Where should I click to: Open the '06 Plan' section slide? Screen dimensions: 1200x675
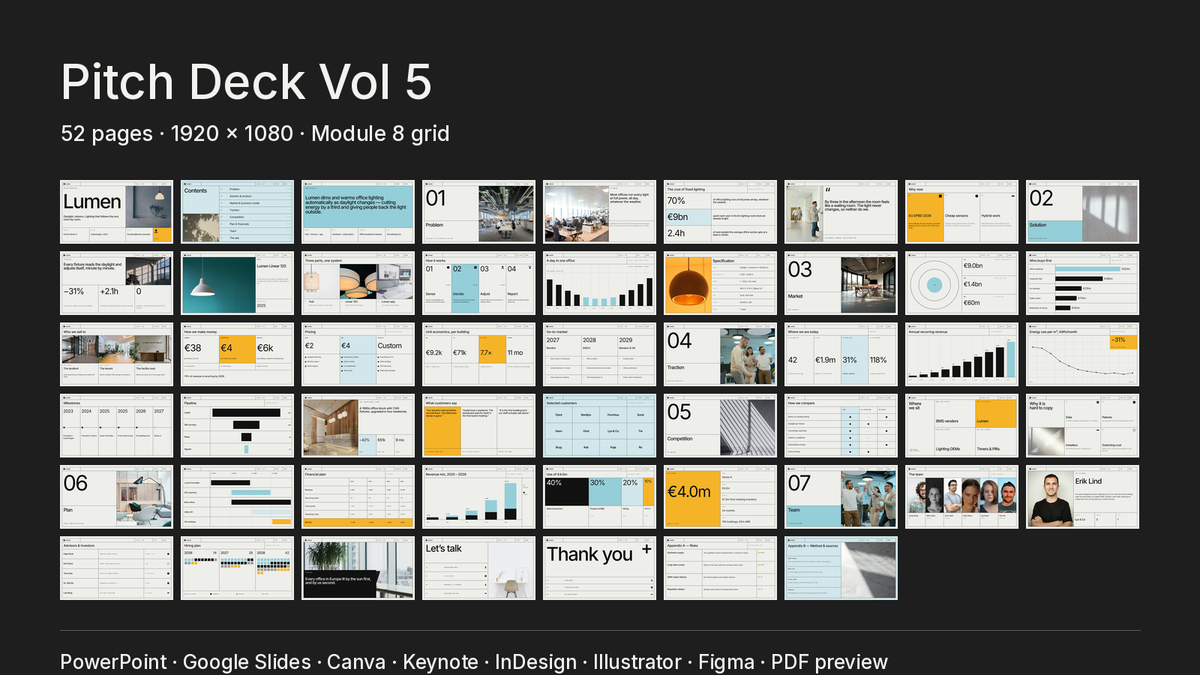point(116,497)
